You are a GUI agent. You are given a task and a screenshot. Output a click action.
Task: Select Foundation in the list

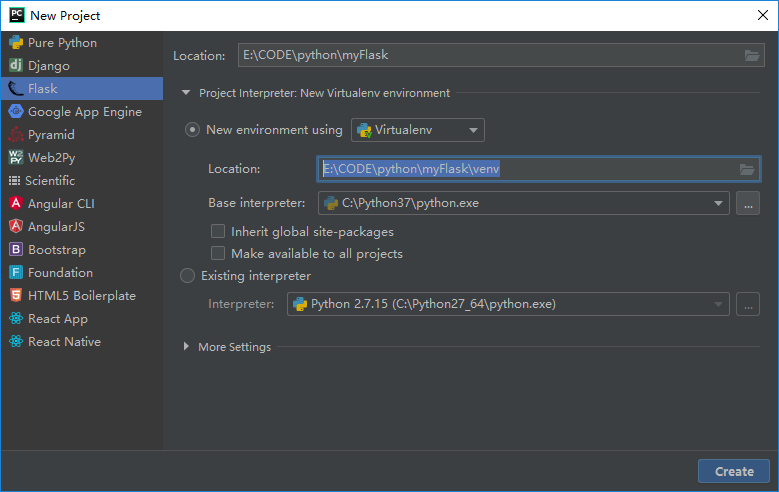click(x=82, y=272)
